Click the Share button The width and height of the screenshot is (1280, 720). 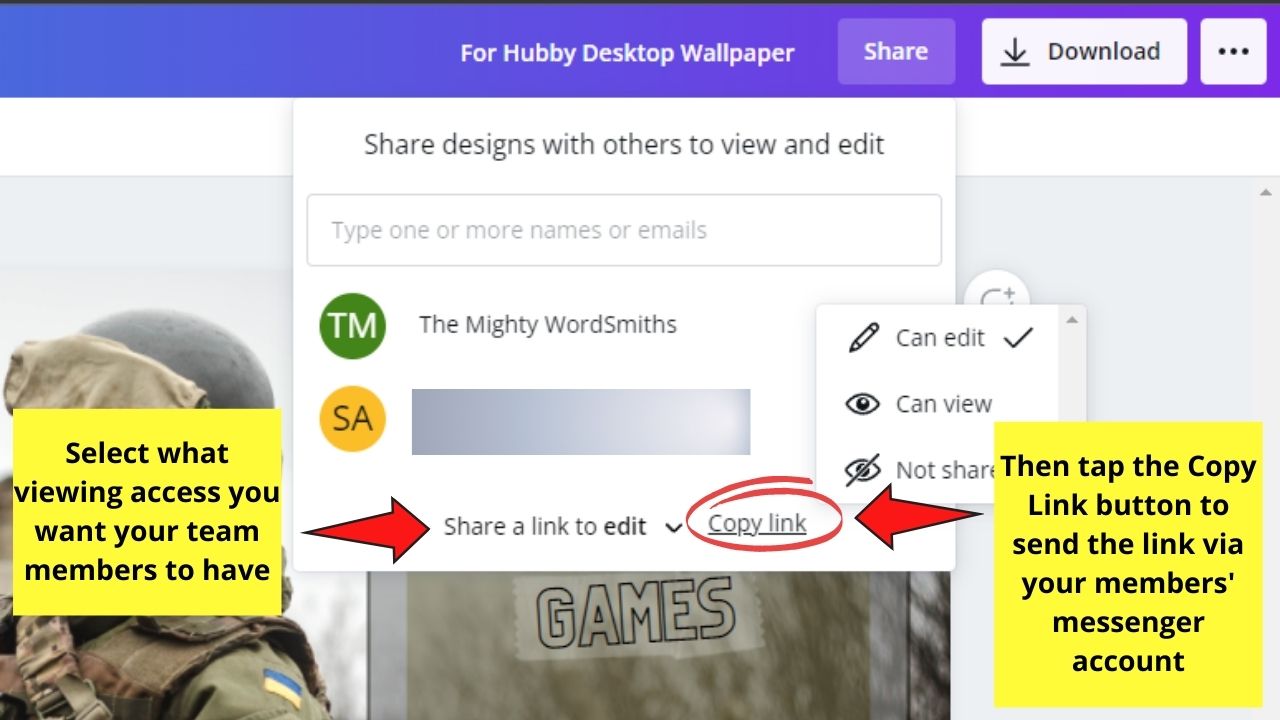click(896, 52)
